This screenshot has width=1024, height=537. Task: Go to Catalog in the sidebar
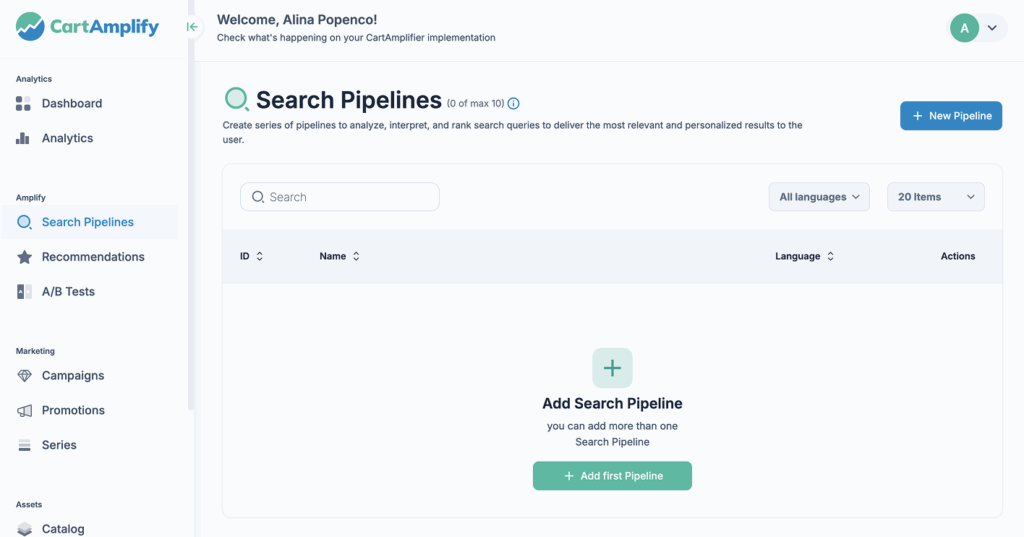pos(62,529)
